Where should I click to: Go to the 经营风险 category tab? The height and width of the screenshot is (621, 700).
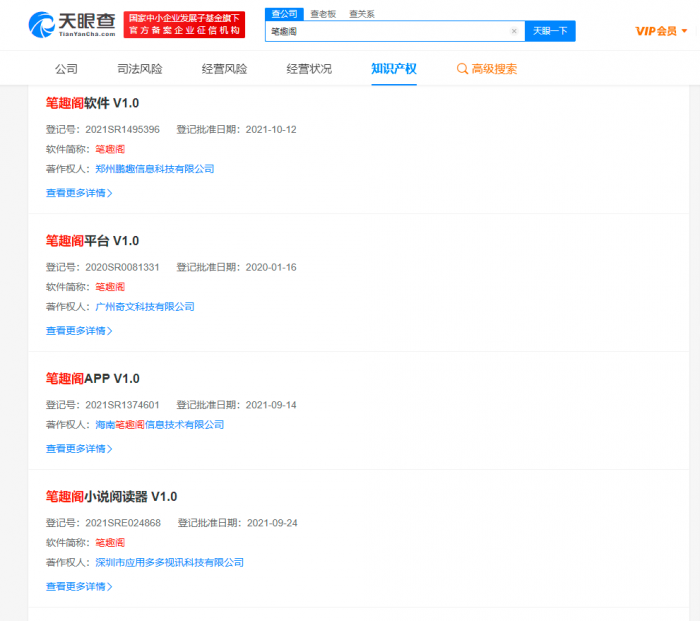point(224,69)
